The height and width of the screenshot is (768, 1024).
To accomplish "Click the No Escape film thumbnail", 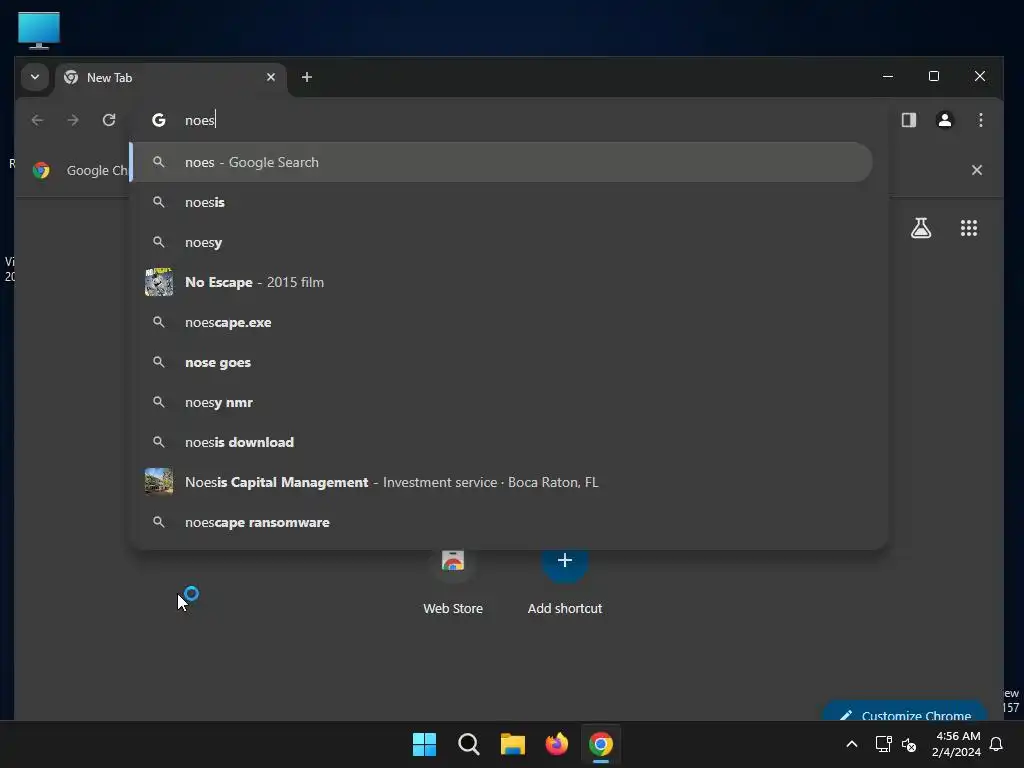I will 159,282.
